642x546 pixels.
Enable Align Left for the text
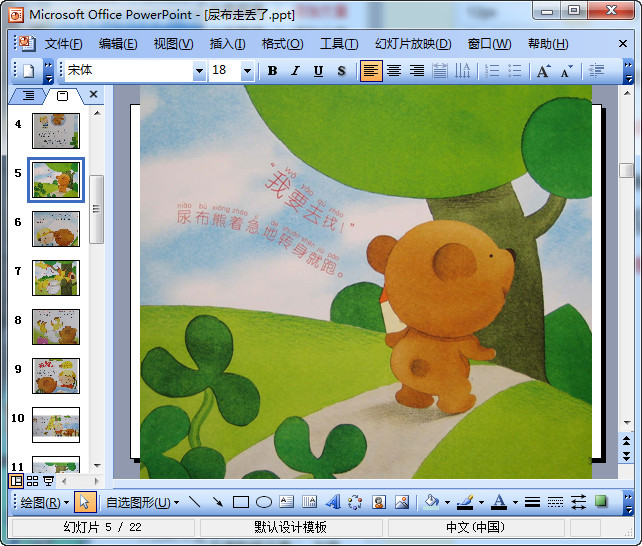pyautogui.click(x=371, y=71)
